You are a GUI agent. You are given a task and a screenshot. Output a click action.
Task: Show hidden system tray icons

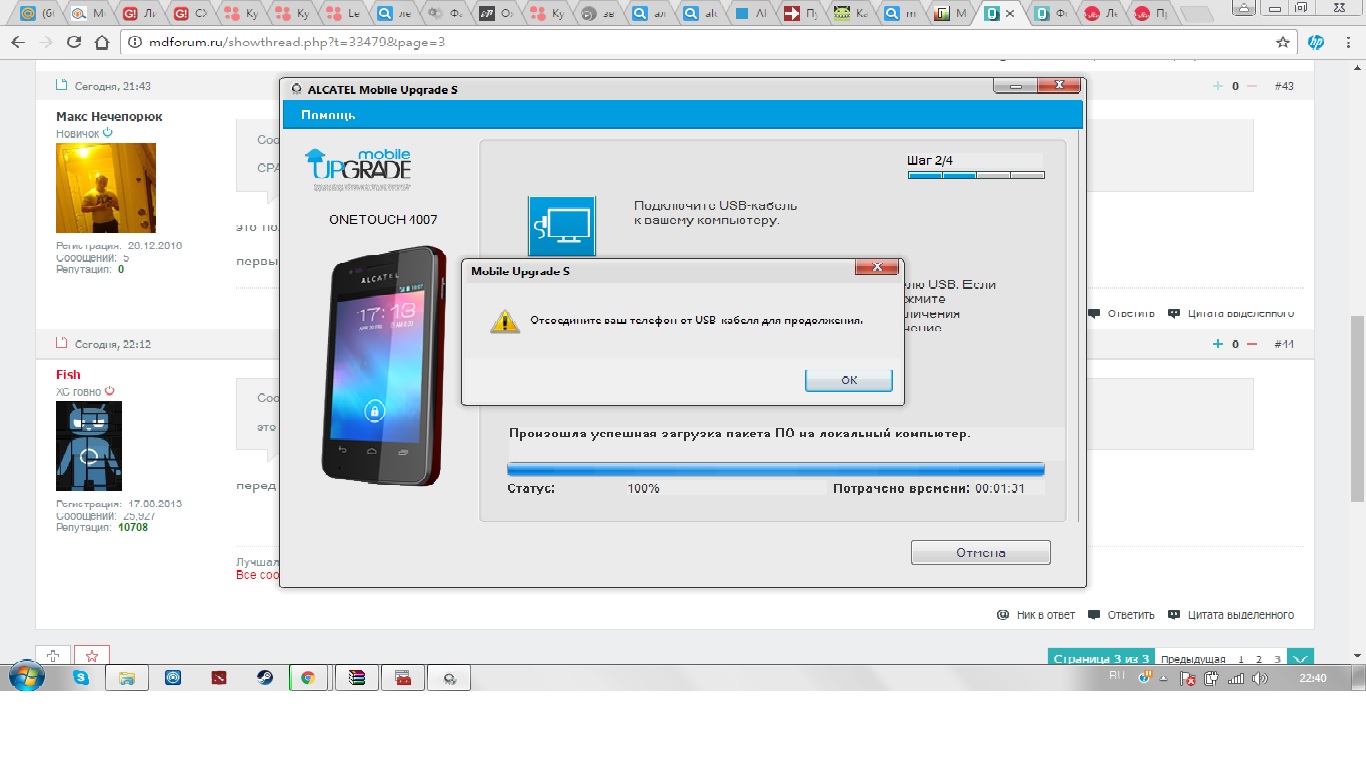[1164, 678]
